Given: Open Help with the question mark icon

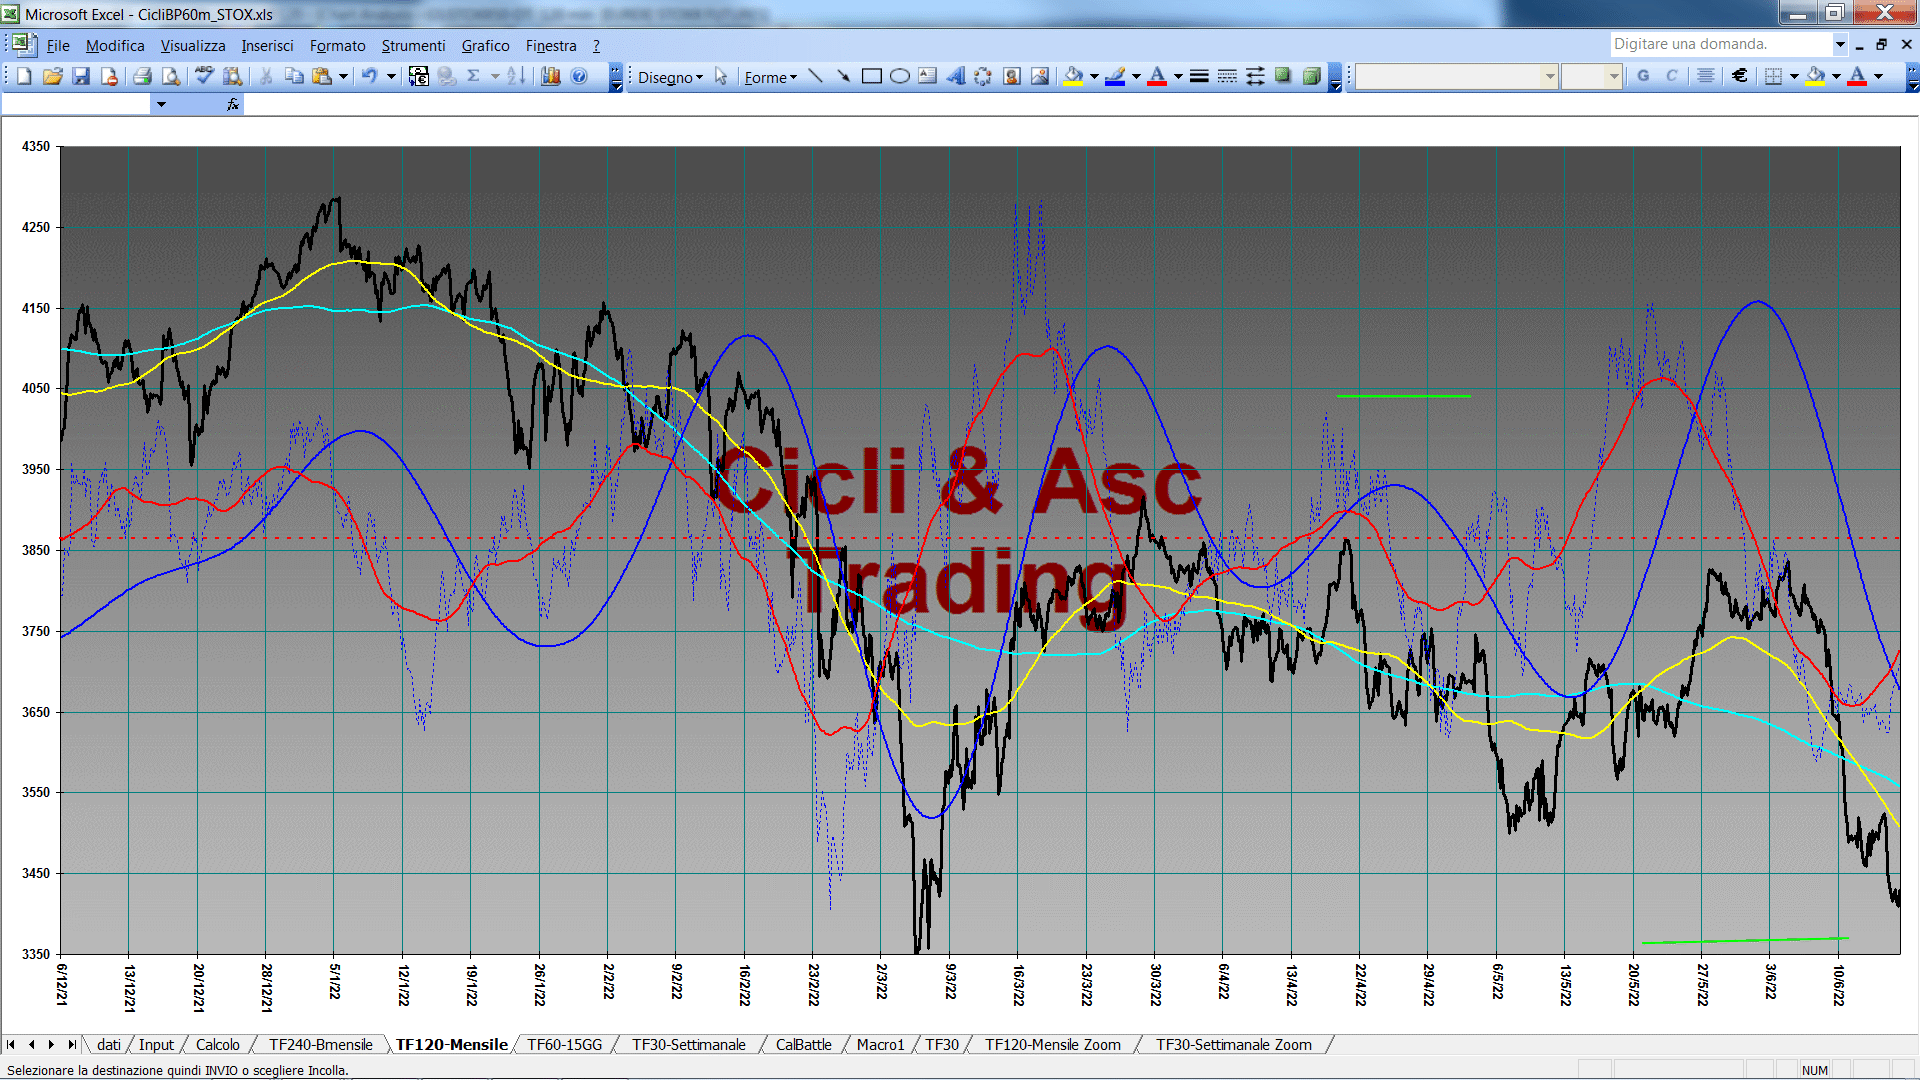Looking at the screenshot, I should pos(579,76).
